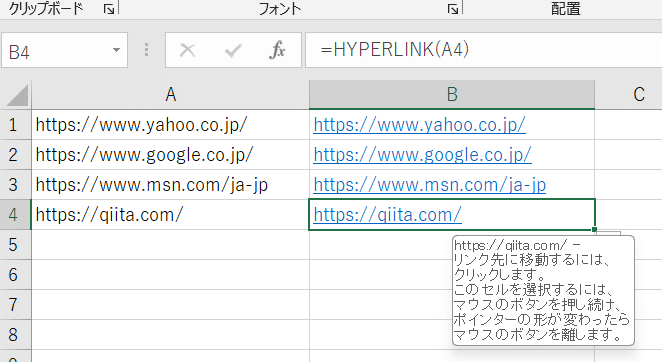Select cell A2 with google.co.jp text
This screenshot has height=362, width=662.
pyautogui.click(x=171, y=155)
